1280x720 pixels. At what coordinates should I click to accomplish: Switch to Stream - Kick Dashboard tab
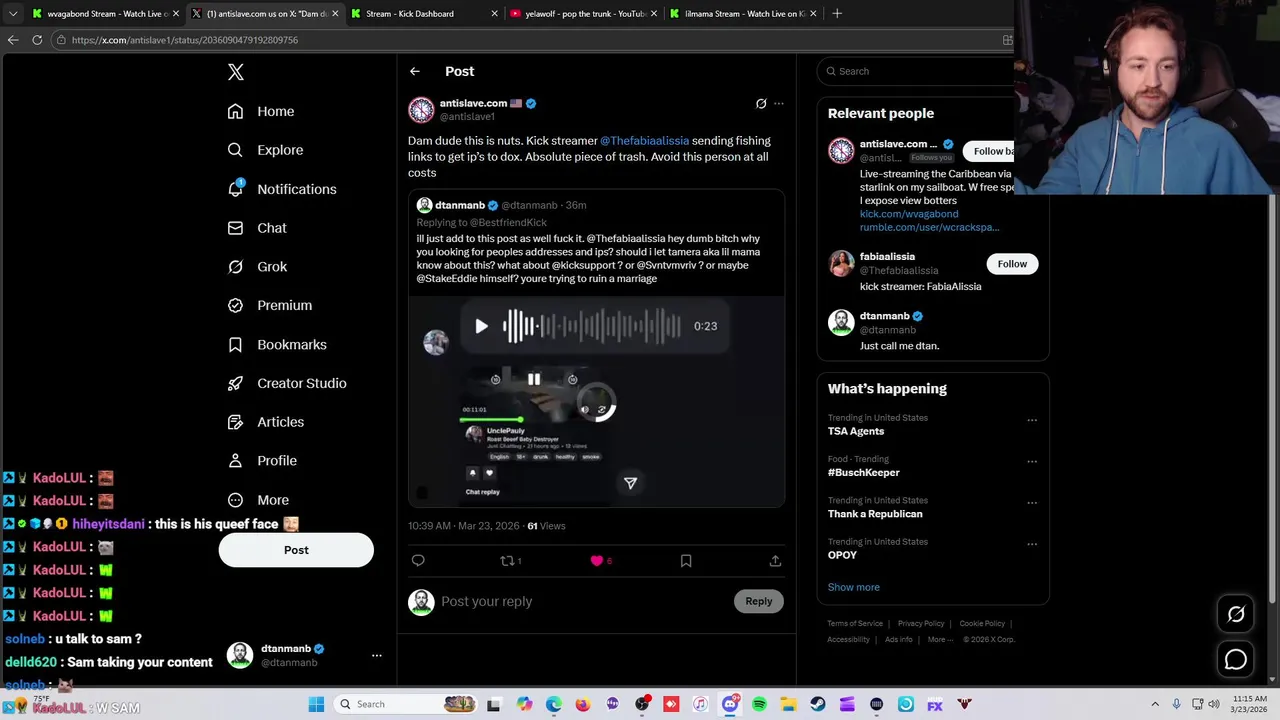coord(423,14)
